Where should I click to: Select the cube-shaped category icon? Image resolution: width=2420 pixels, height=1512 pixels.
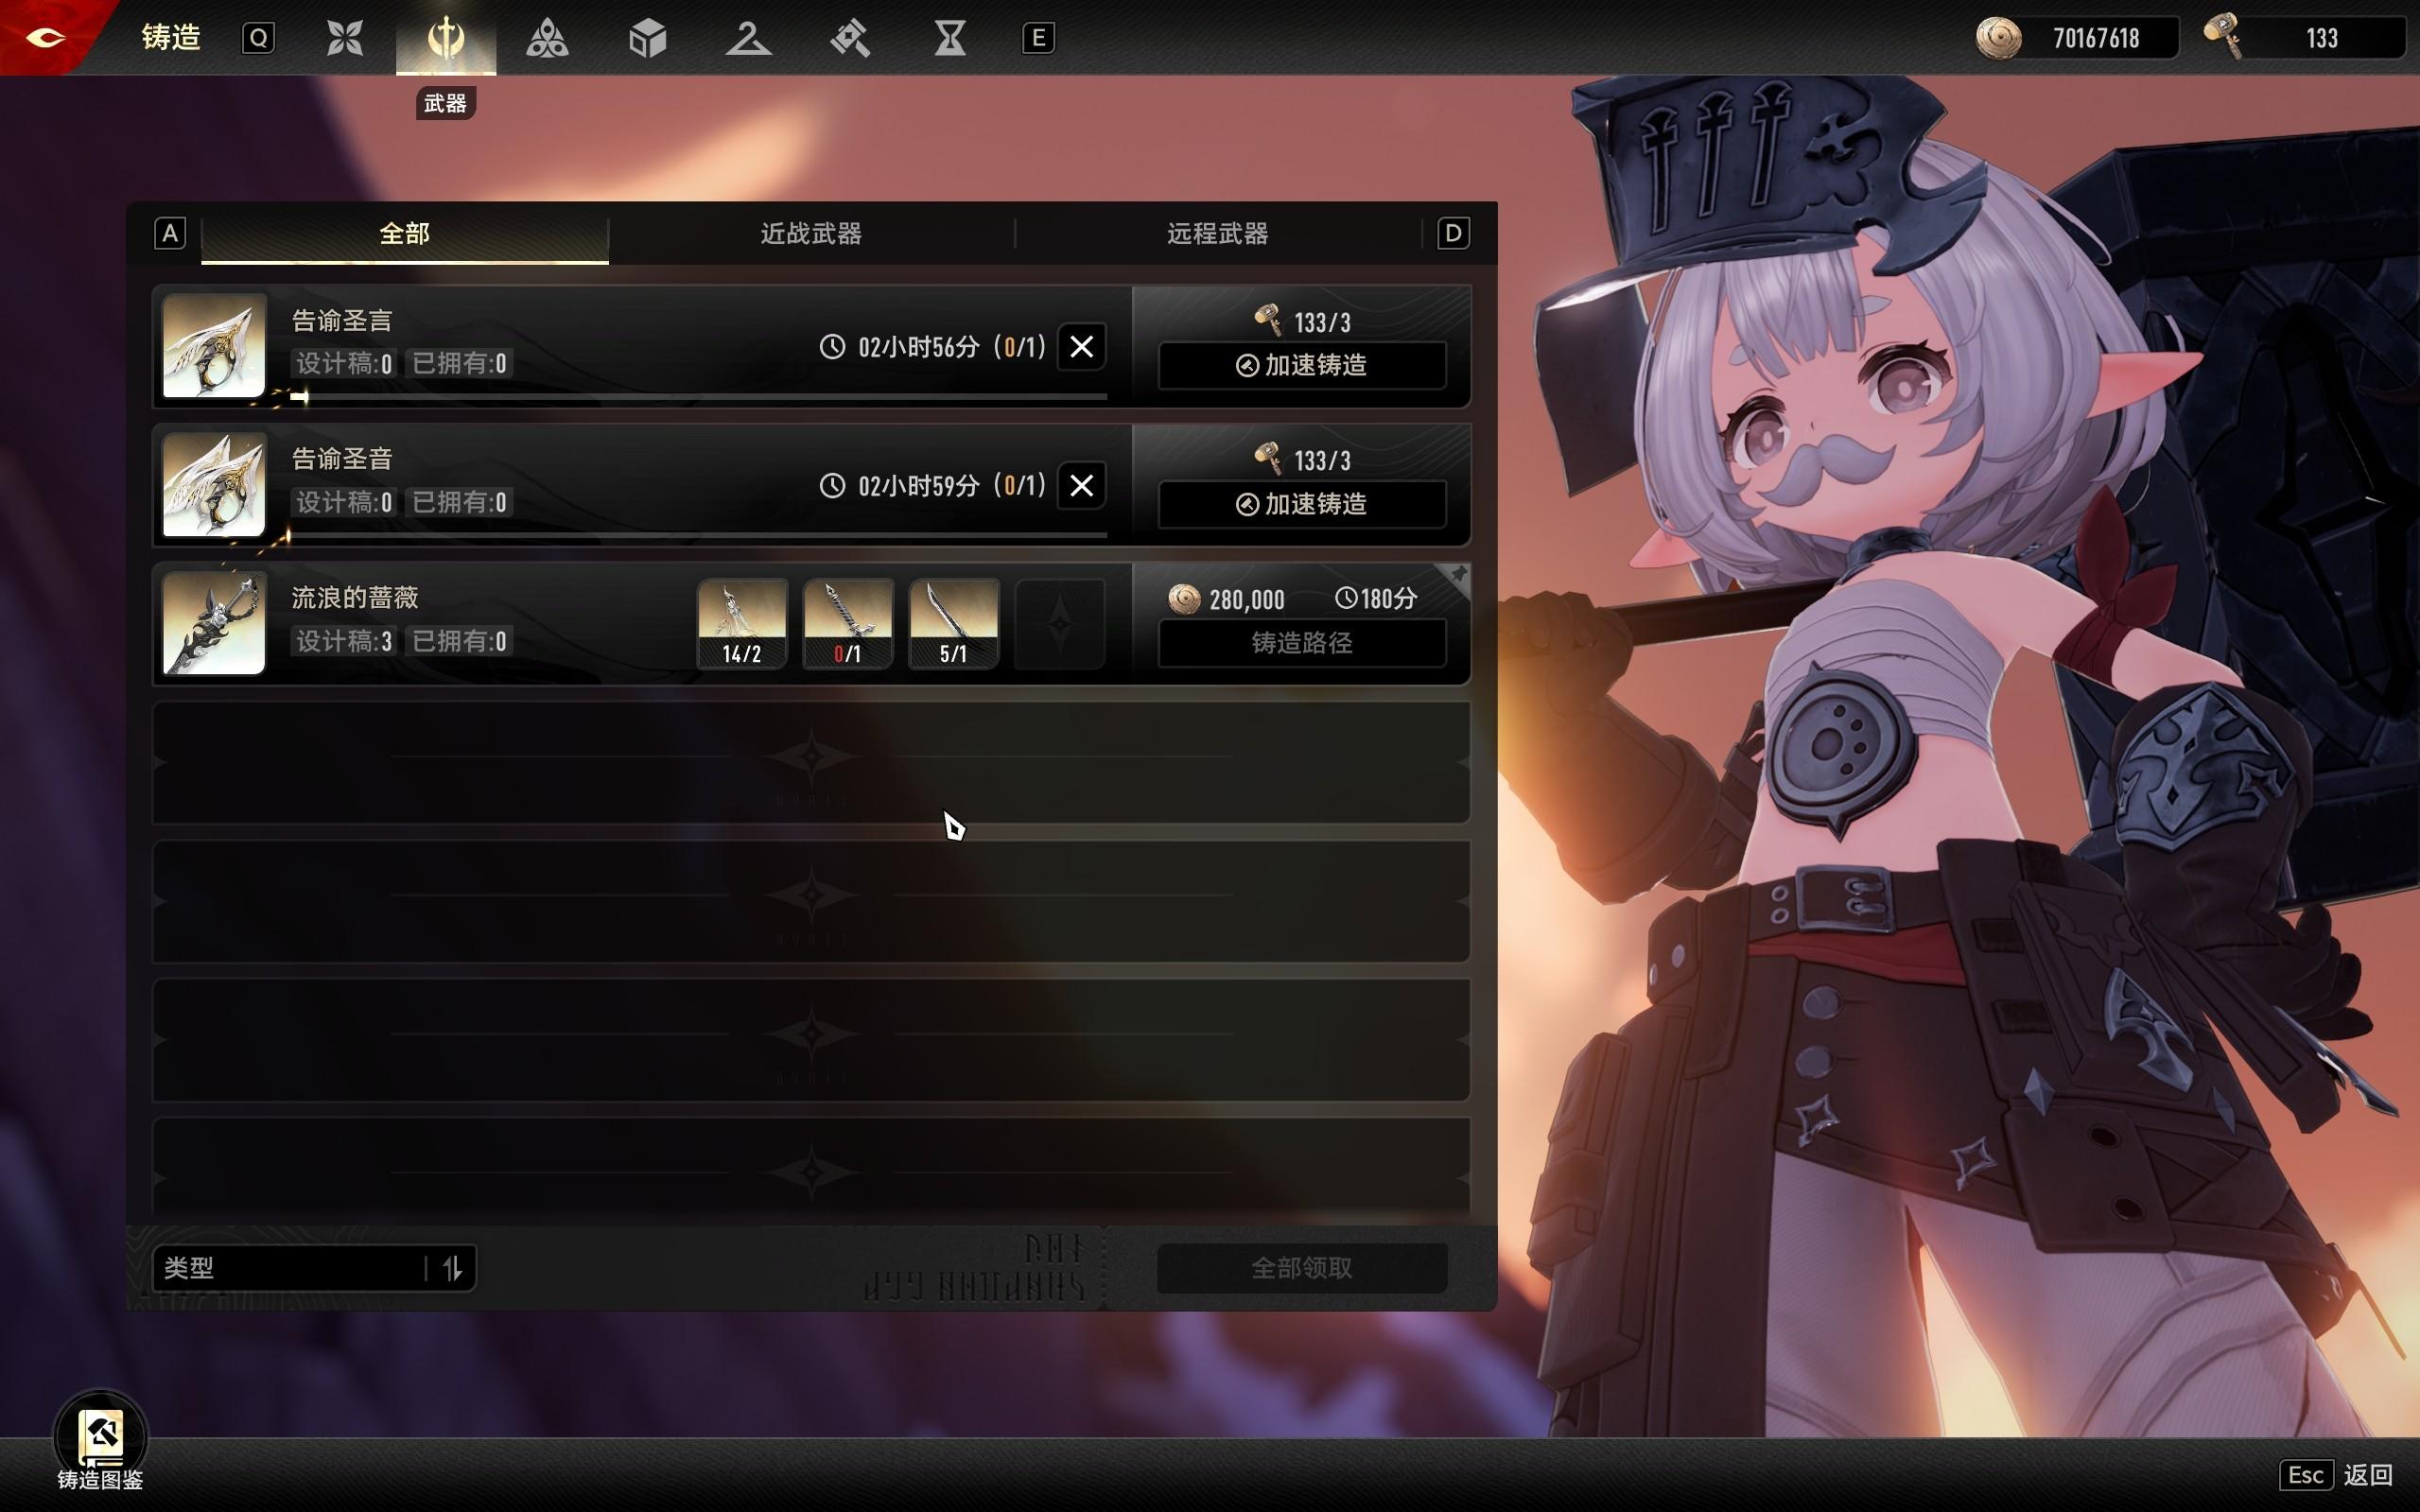pyautogui.click(x=647, y=38)
